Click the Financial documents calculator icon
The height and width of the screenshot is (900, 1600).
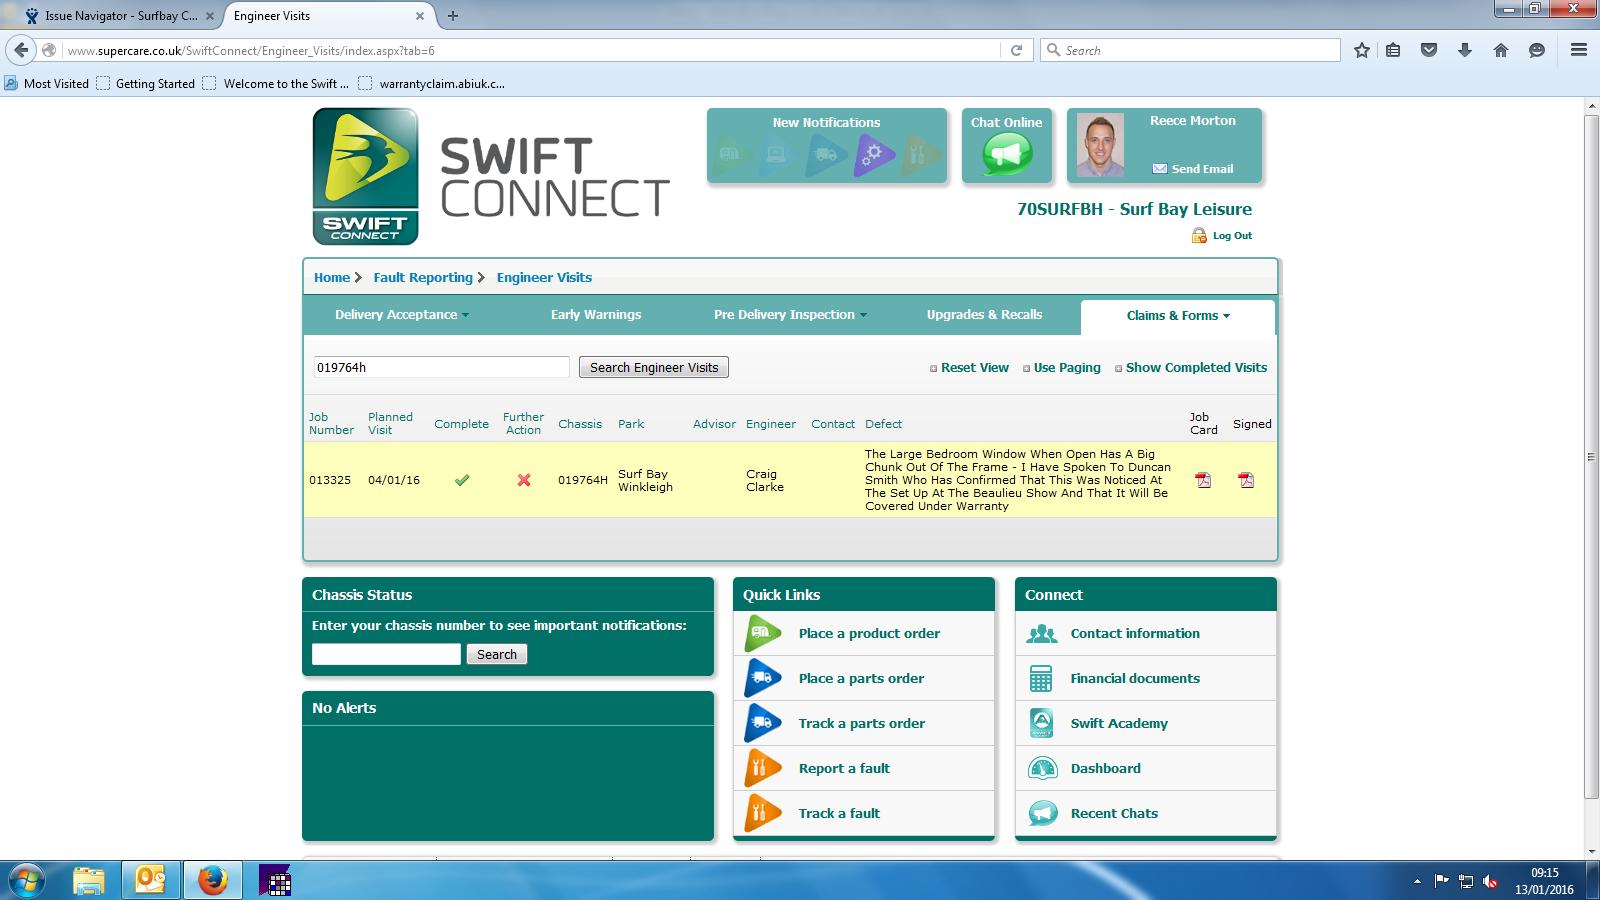(x=1041, y=679)
